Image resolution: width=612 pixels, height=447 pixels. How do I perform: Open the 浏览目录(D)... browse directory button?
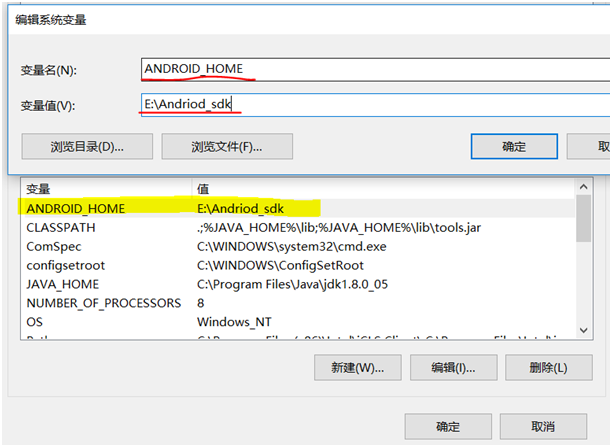87,147
